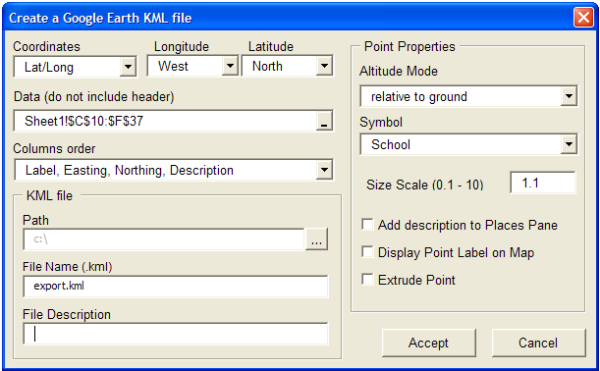Open the Coordinates dropdown showing Lat/Long

pos(75,67)
